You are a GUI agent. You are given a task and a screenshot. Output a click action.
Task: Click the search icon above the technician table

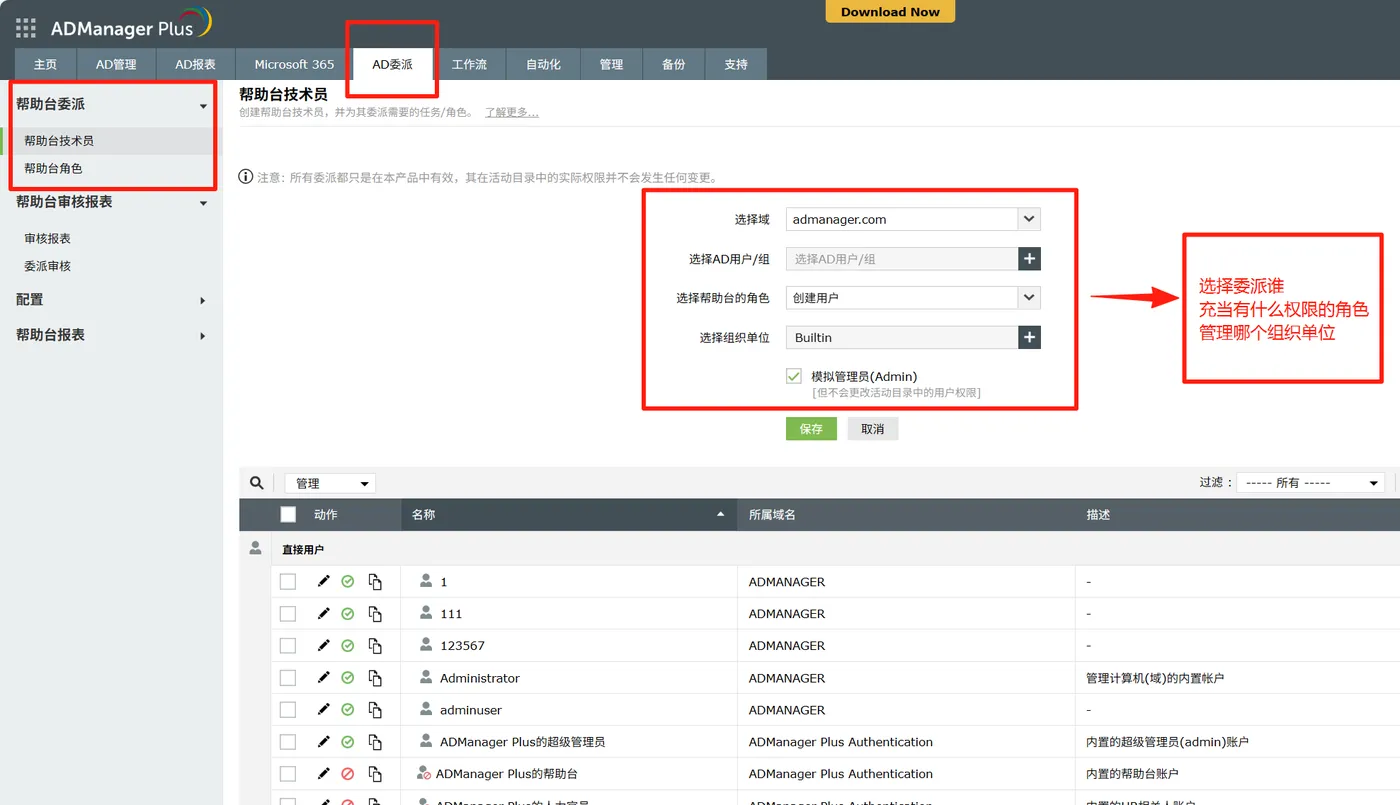(257, 483)
